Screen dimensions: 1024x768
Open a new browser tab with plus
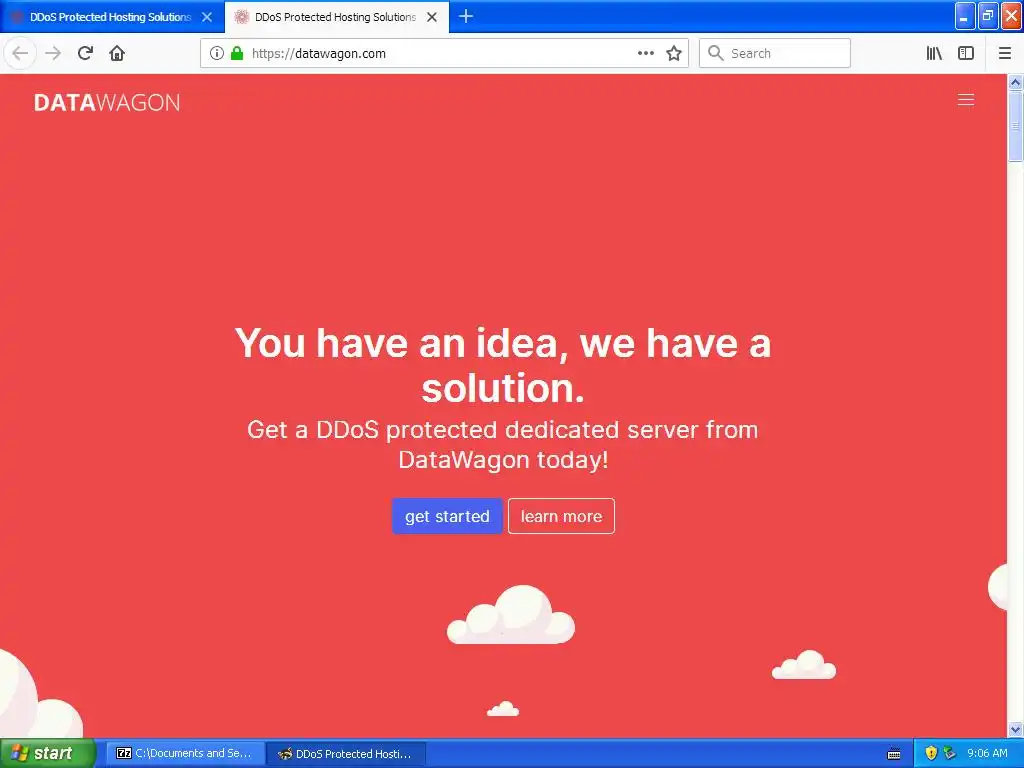[466, 17]
